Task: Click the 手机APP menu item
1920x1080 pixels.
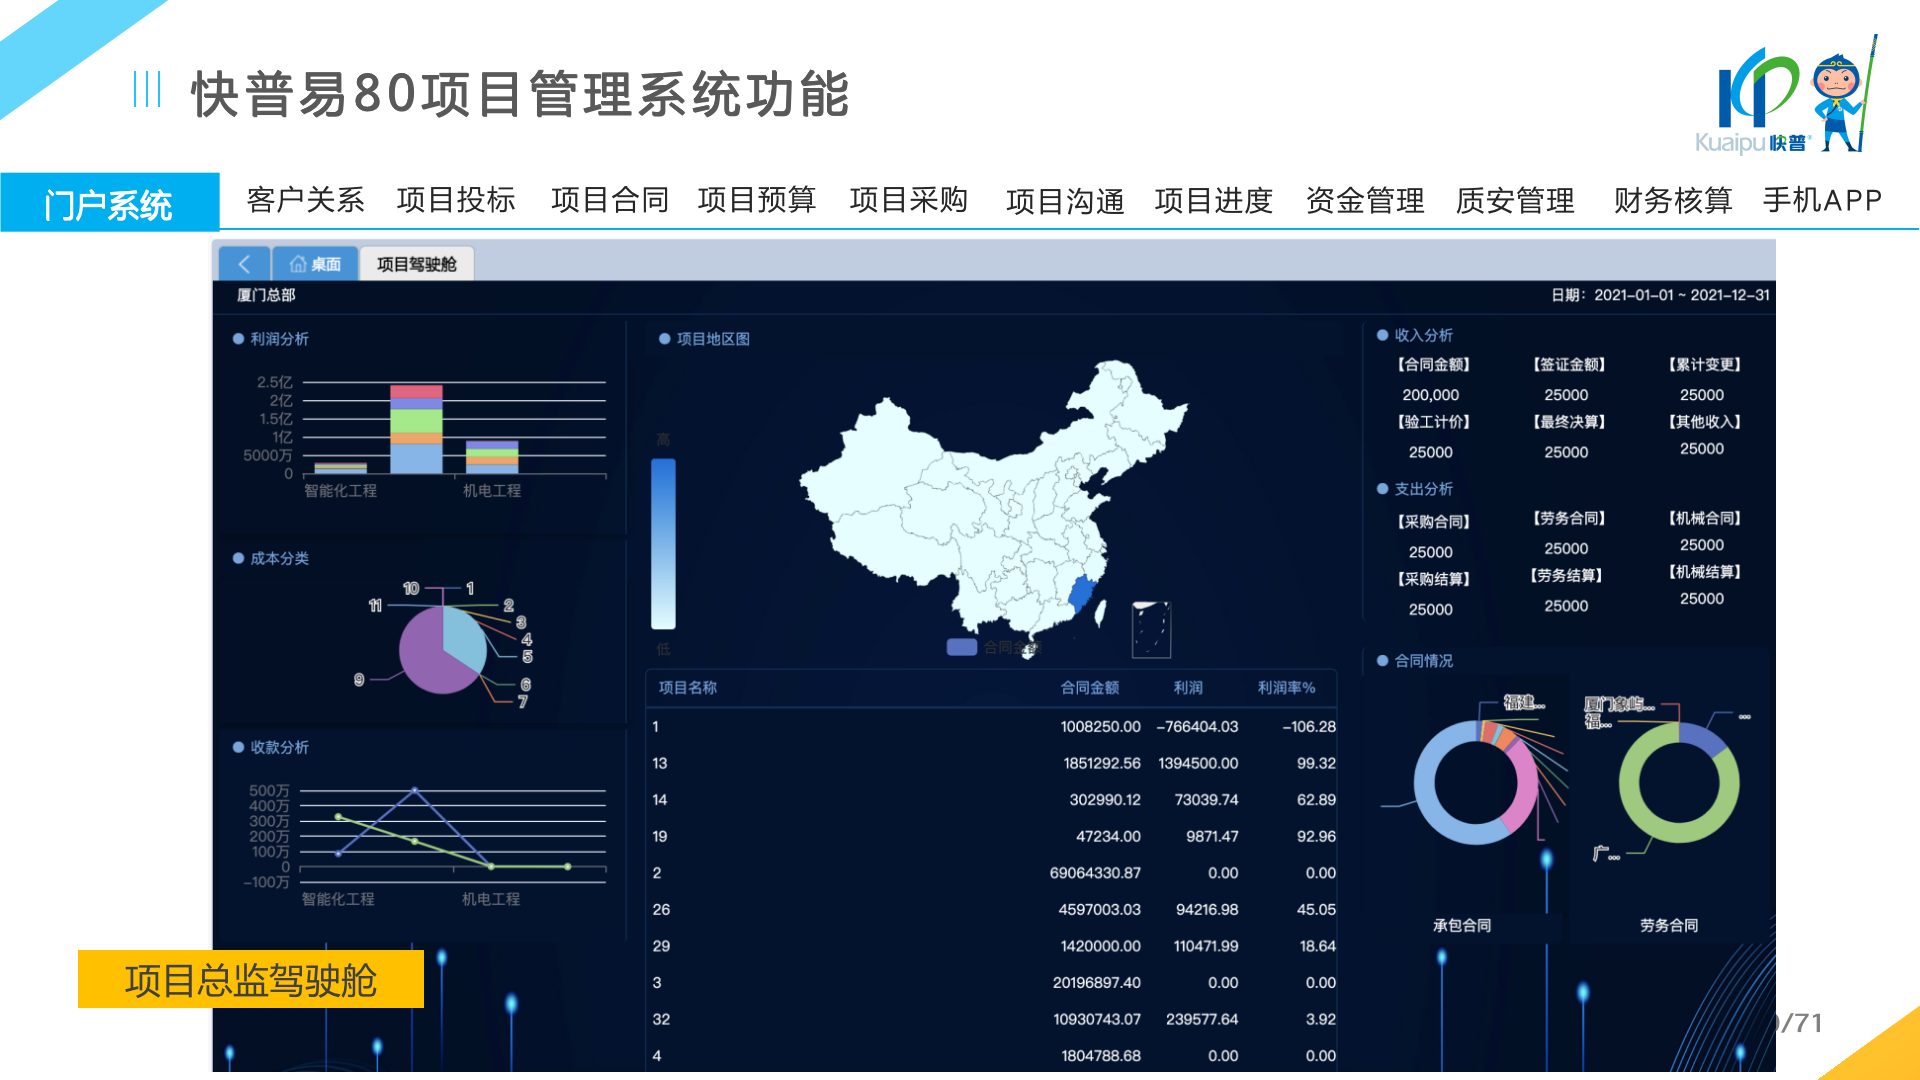Action: coord(1822,200)
